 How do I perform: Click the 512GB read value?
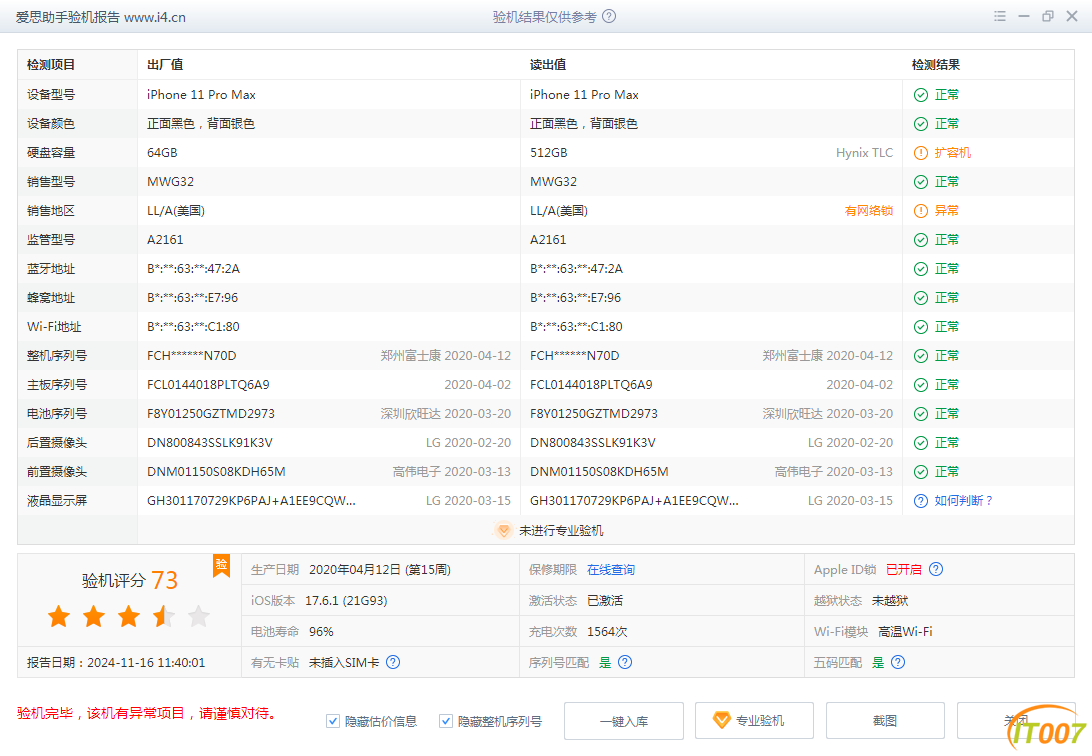[x=549, y=153]
